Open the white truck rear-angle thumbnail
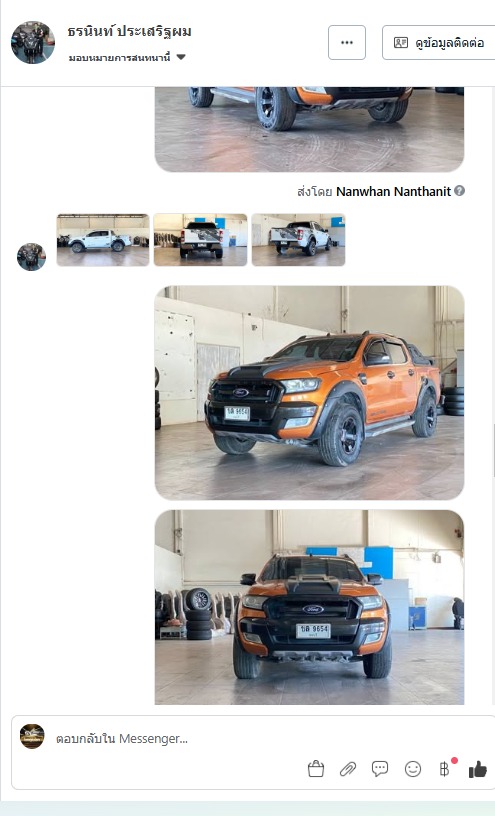This screenshot has width=495, height=816. coord(298,240)
